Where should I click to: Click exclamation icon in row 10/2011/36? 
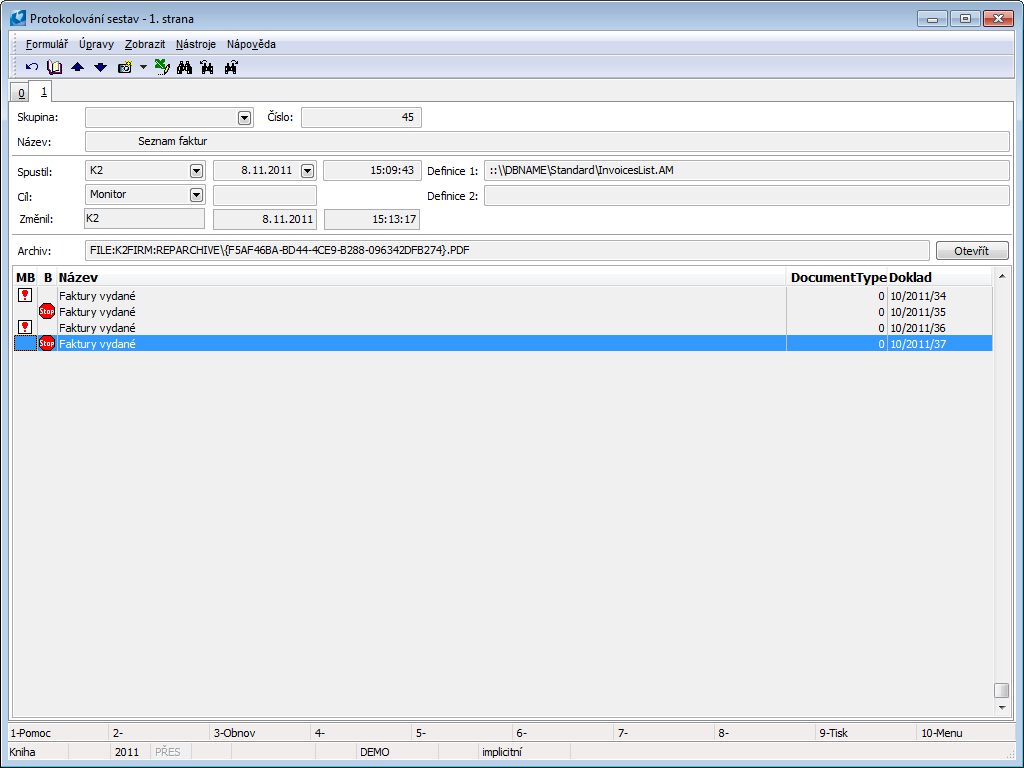(x=25, y=327)
